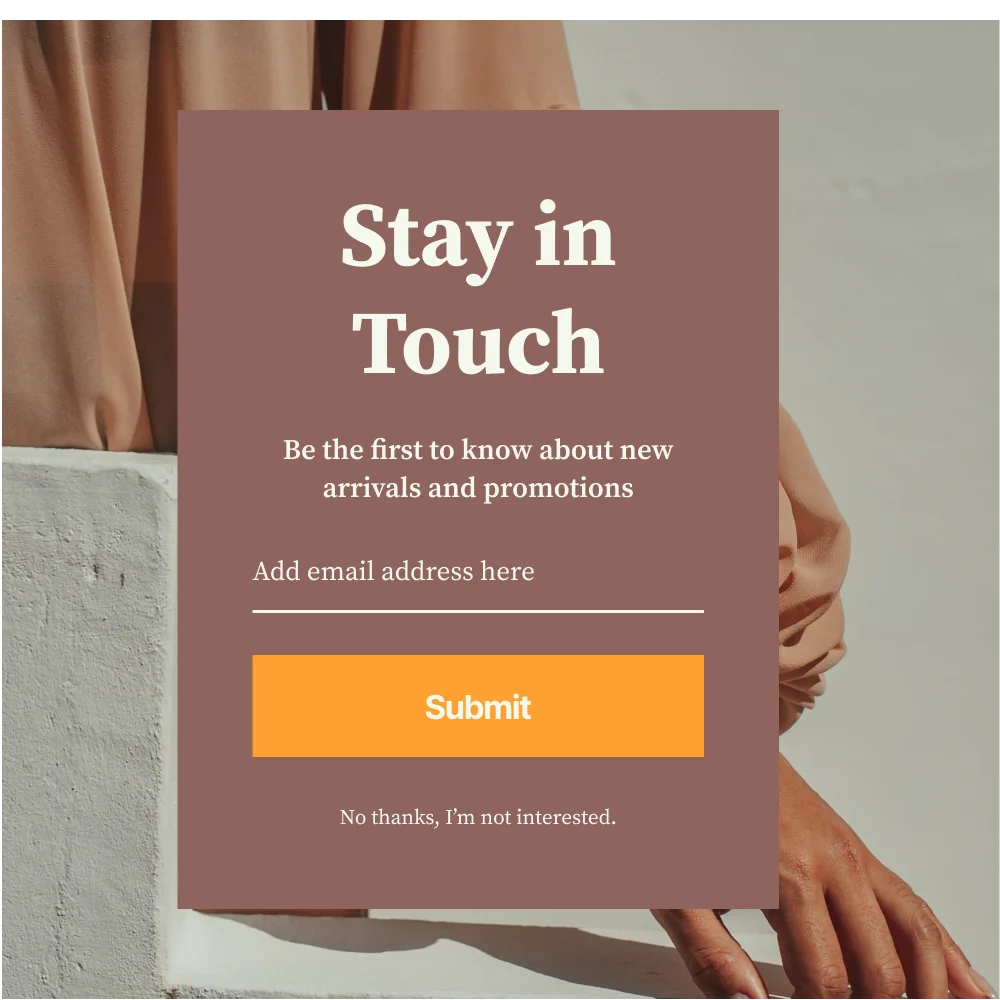Screen dimensions: 1000x1000
Task: Click the word 'promotions' in the subheading
Action: 558,490
